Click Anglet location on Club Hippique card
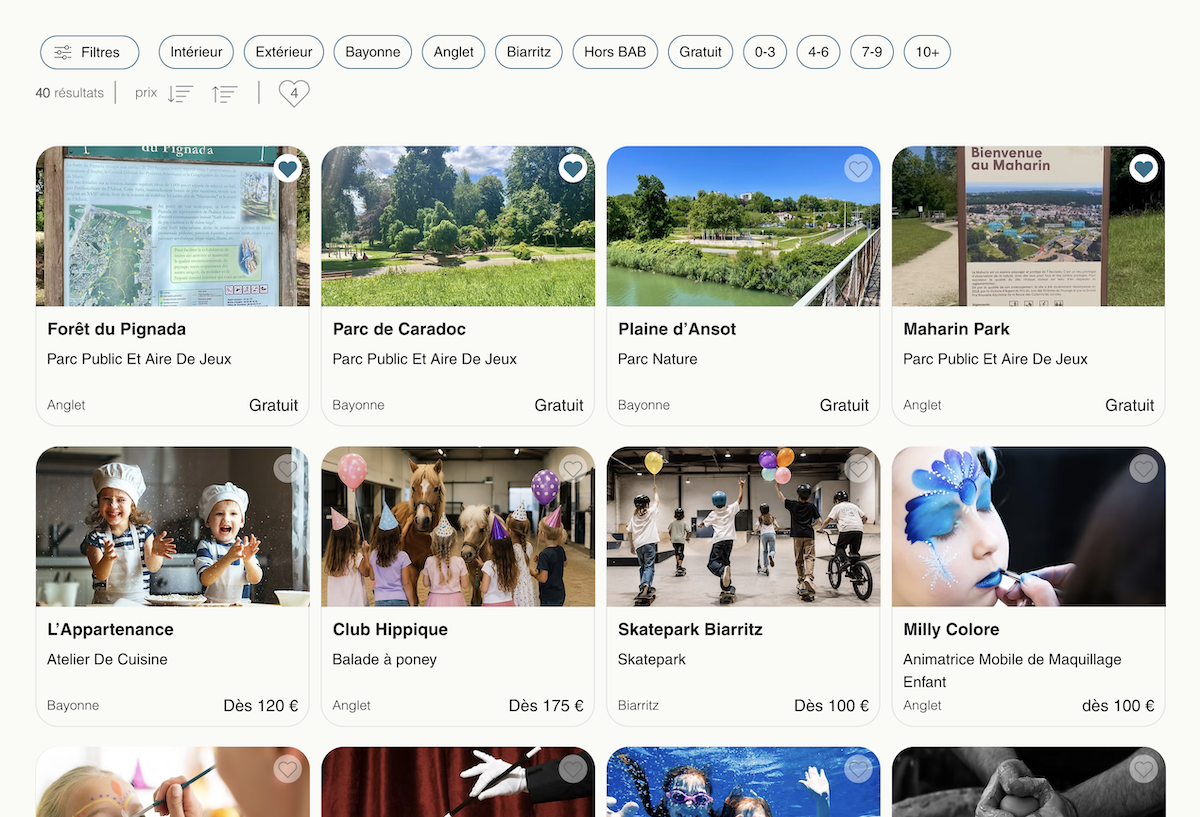The image size is (1200, 817). [x=352, y=705]
